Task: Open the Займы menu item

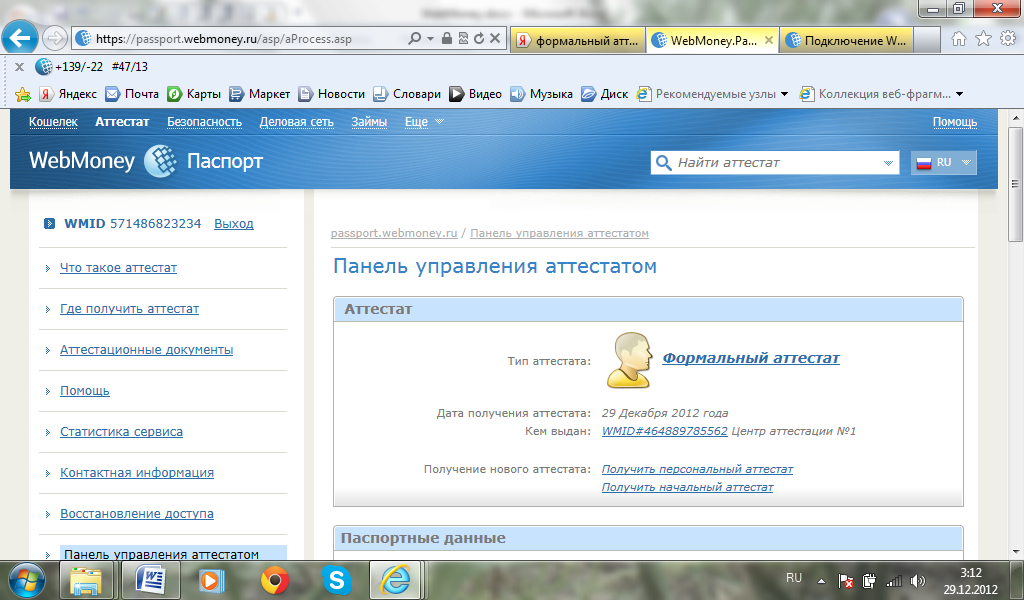Action: click(x=369, y=122)
